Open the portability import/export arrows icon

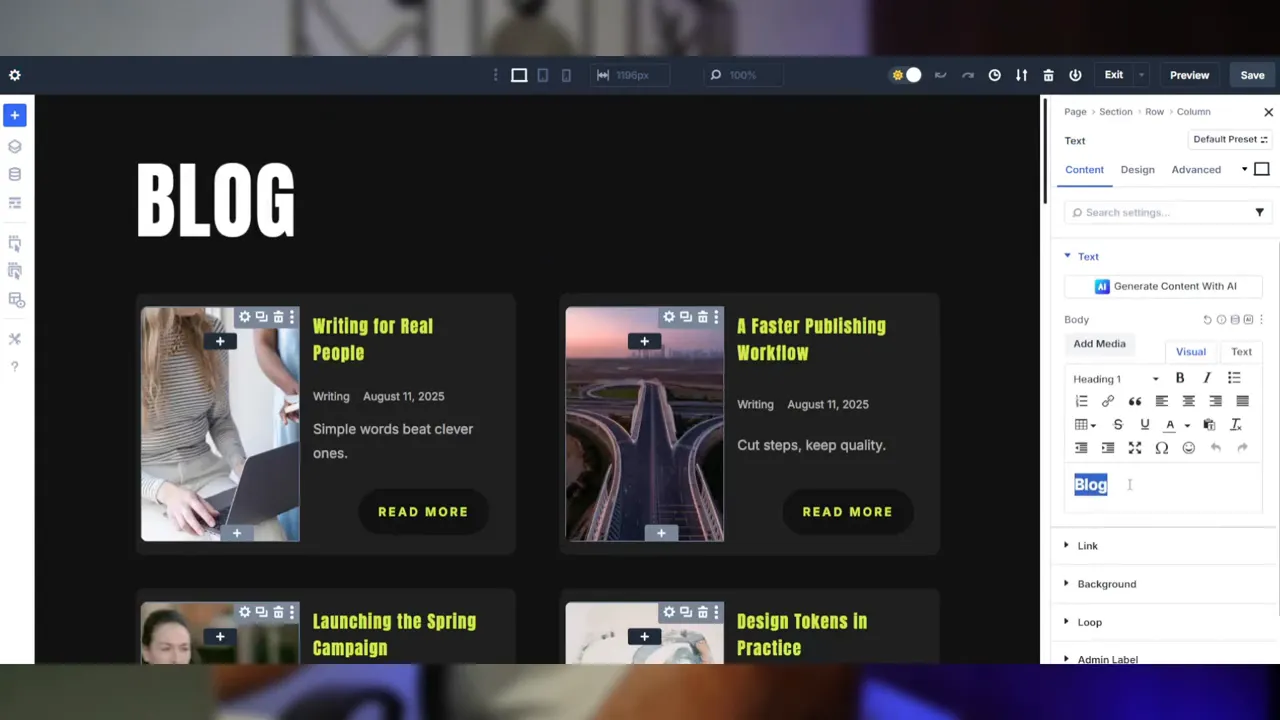(x=1021, y=75)
